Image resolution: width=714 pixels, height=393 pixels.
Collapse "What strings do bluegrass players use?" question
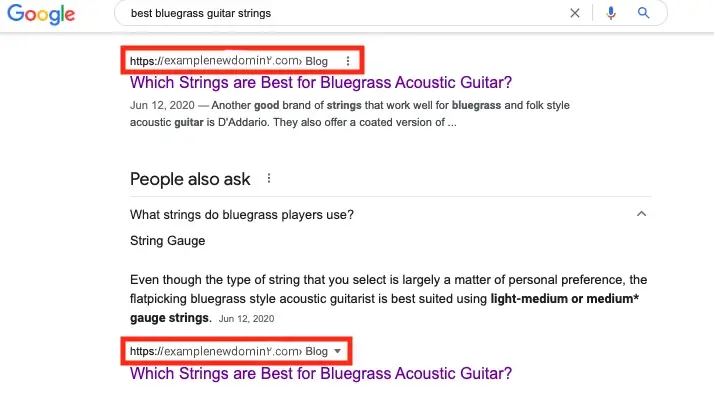242,214
